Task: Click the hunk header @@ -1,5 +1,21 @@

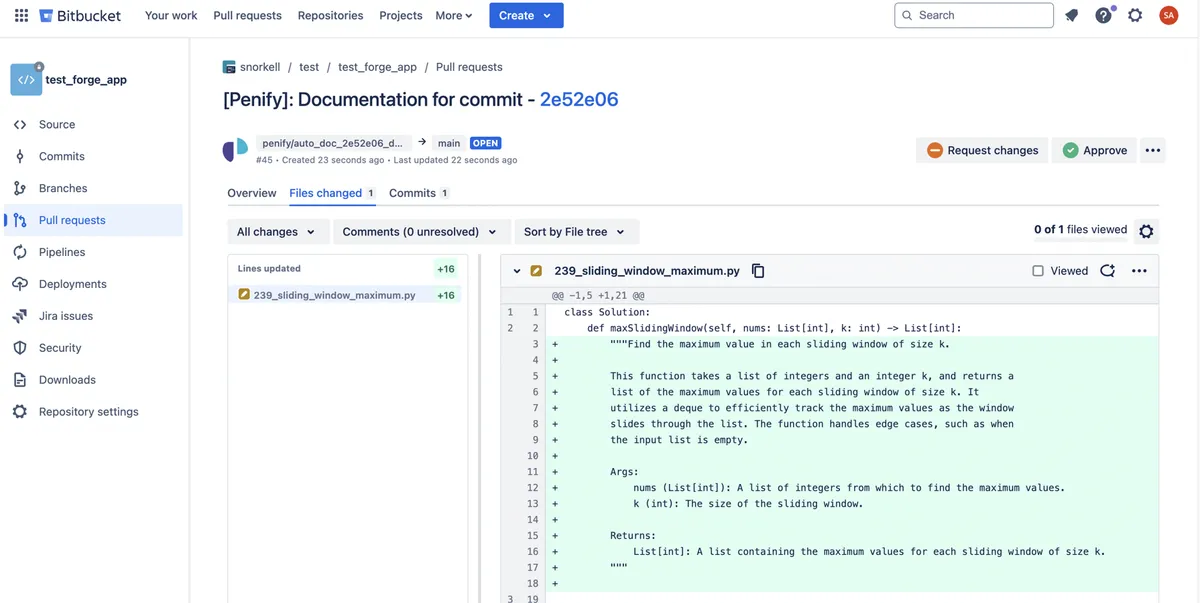Action: tap(598, 296)
